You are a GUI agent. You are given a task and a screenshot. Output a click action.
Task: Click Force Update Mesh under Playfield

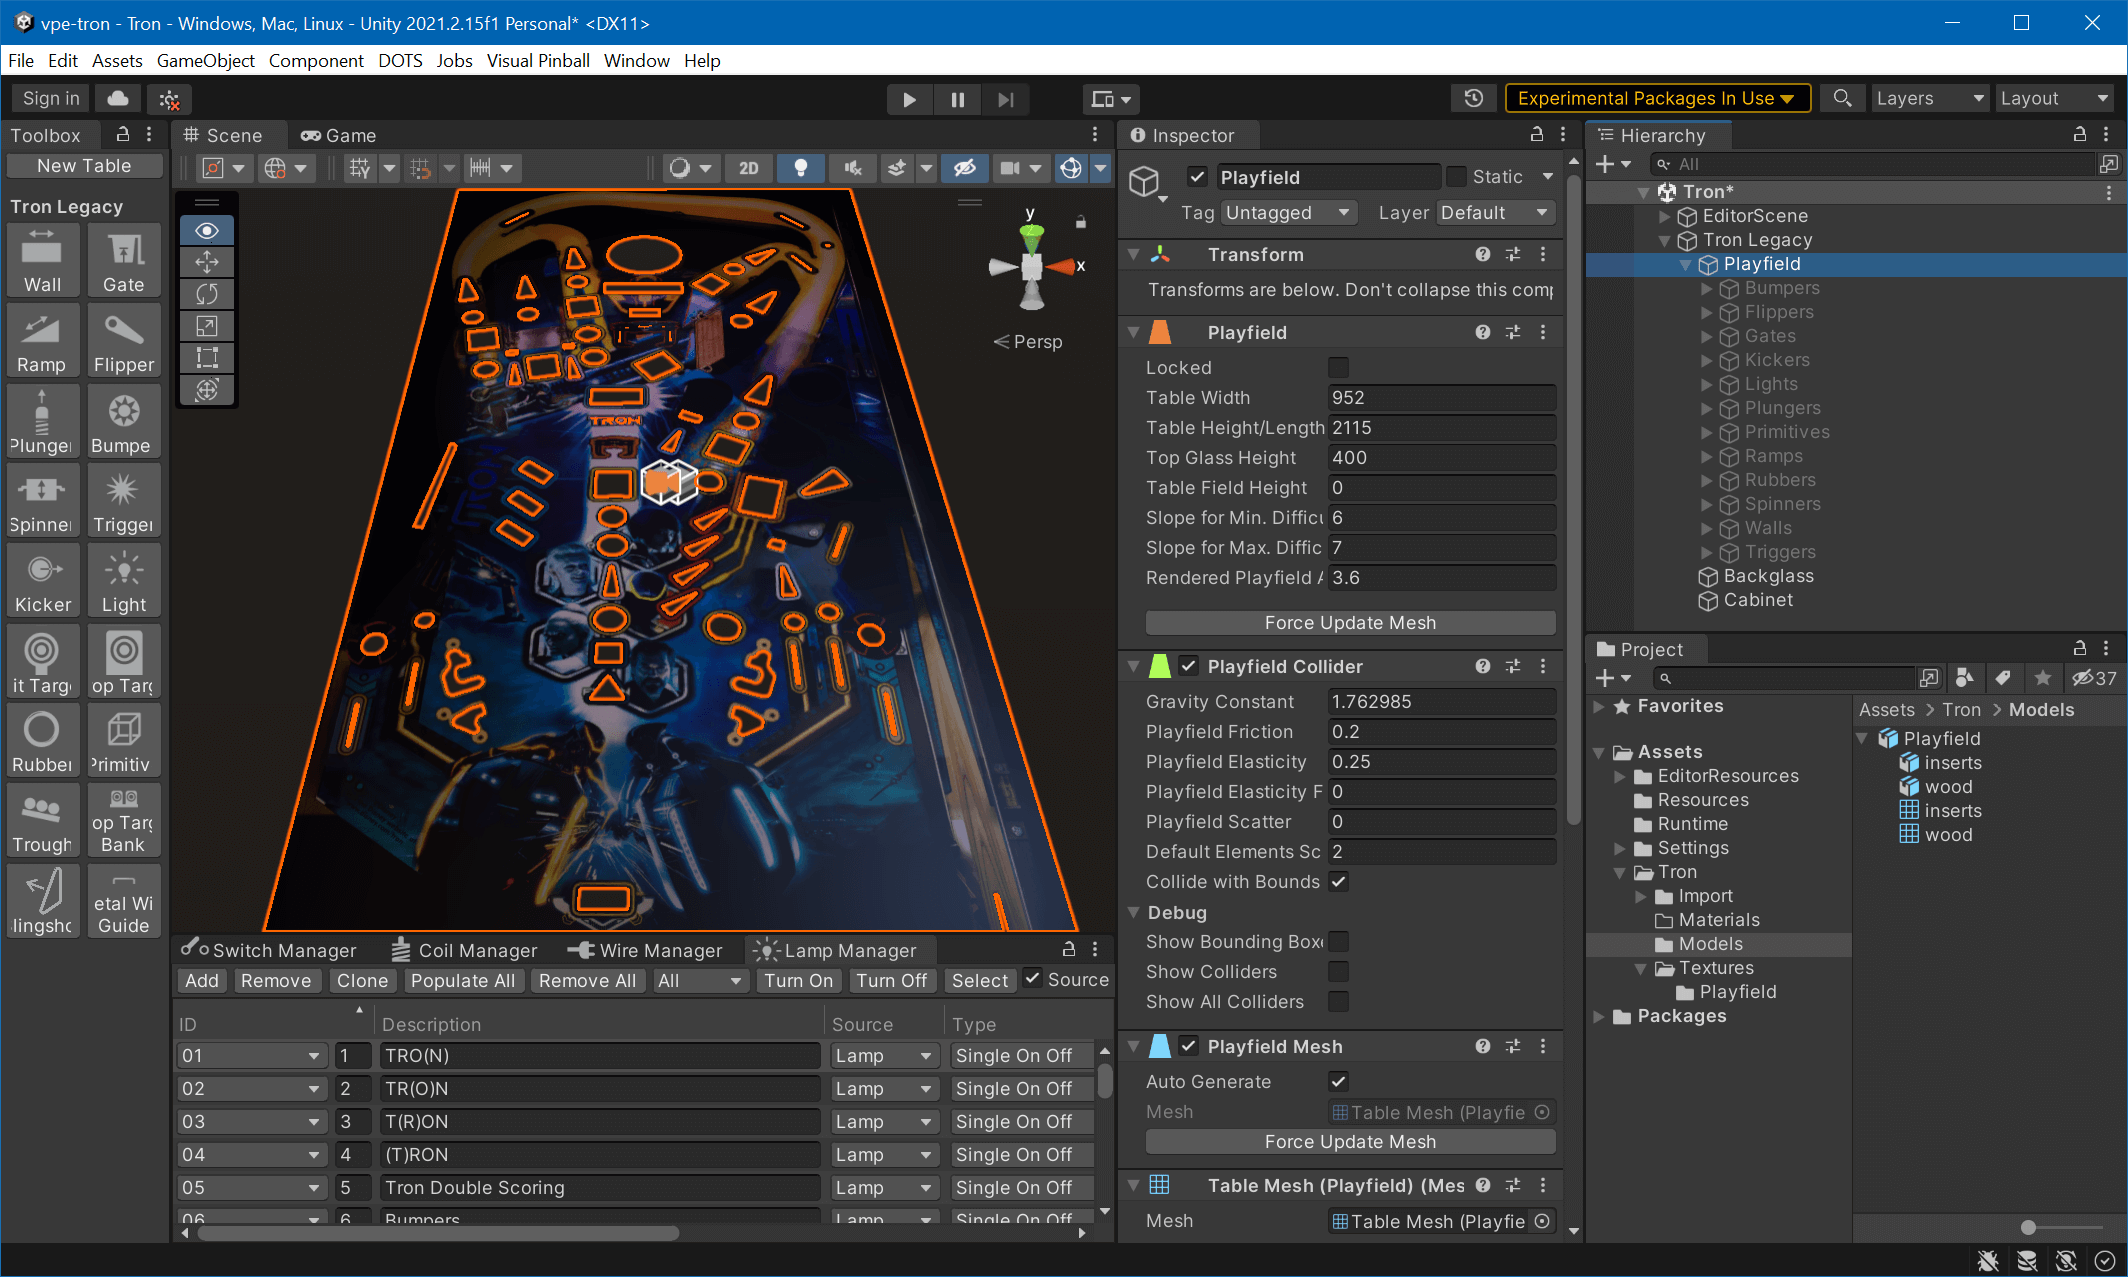(x=1350, y=623)
